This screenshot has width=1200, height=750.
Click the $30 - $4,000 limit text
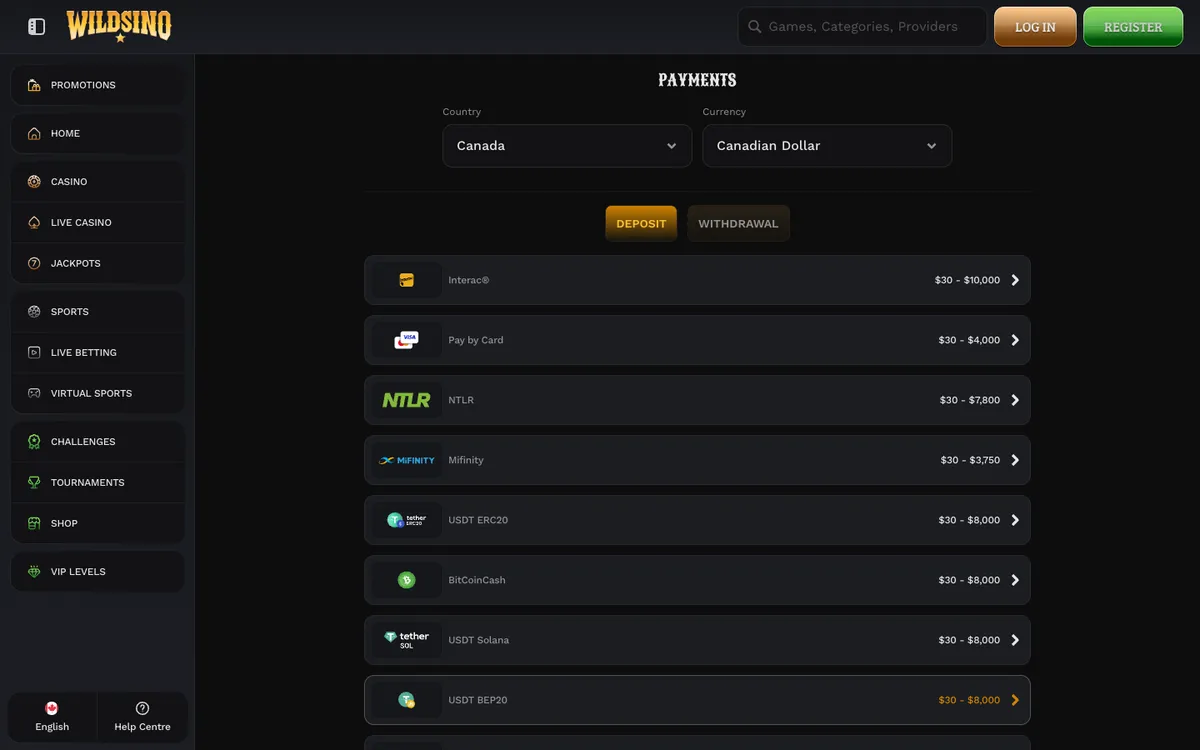tap(969, 340)
